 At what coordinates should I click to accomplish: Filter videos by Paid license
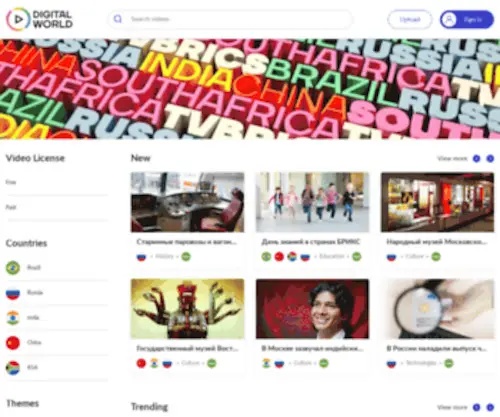click(11, 207)
